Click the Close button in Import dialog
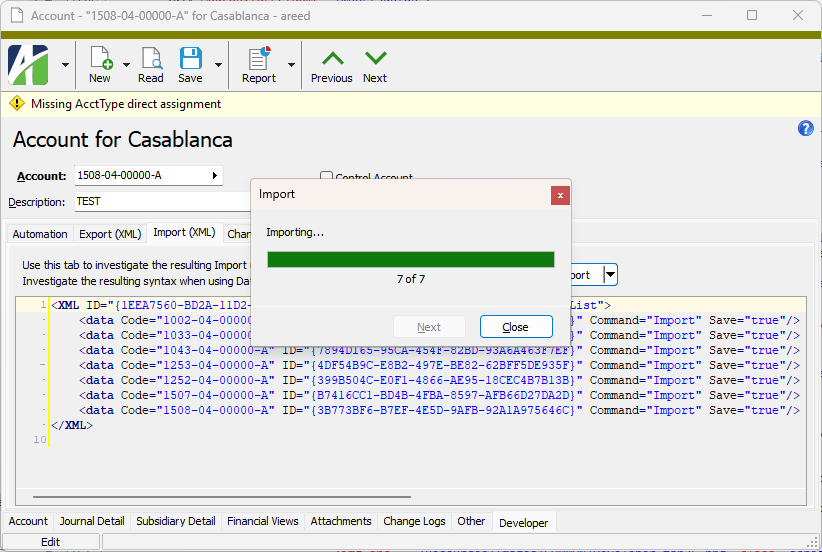 tap(516, 327)
